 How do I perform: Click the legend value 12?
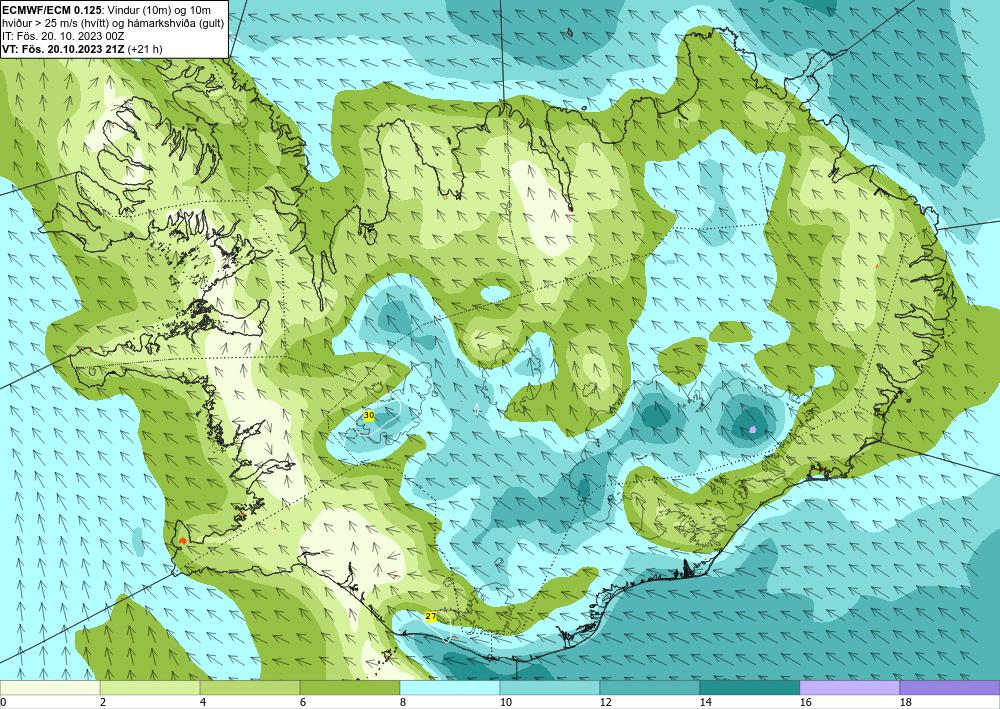point(606,703)
